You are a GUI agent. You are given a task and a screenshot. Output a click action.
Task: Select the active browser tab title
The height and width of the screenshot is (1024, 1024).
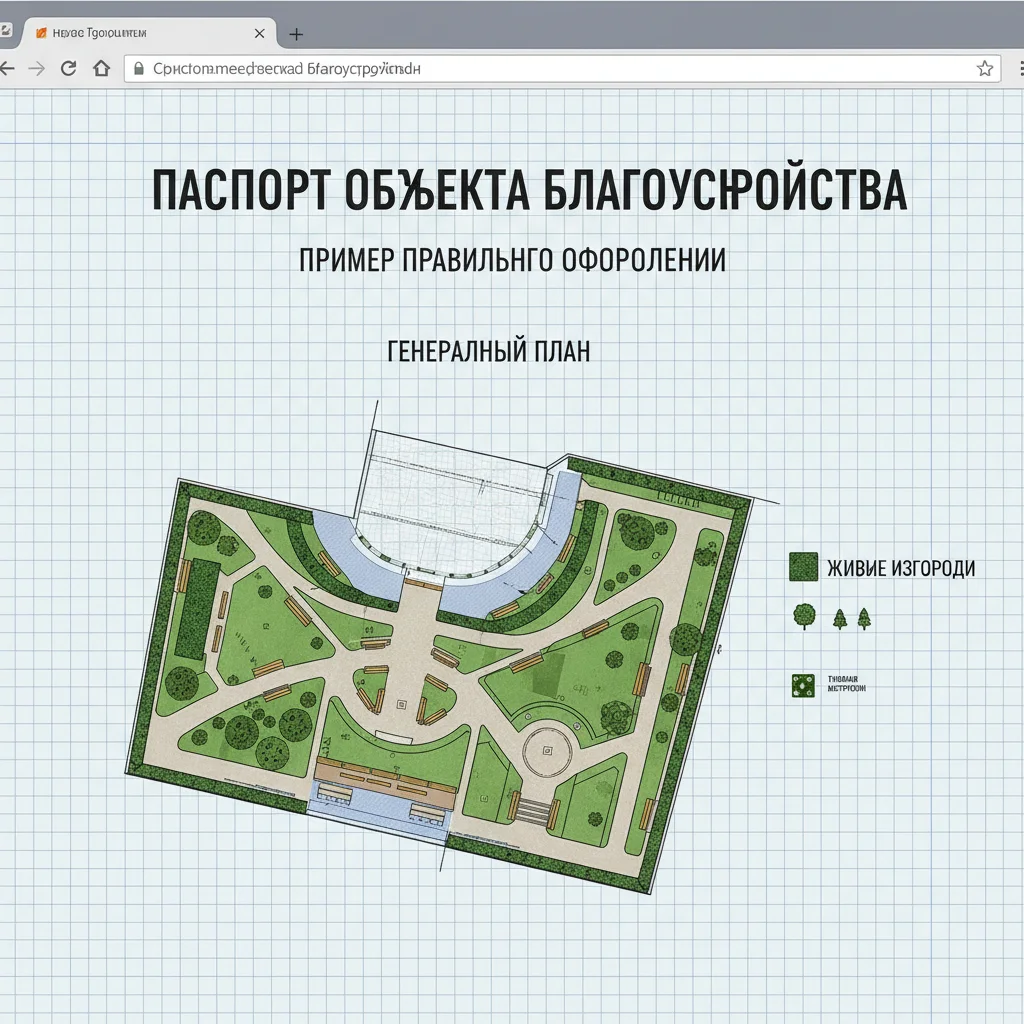point(98,33)
